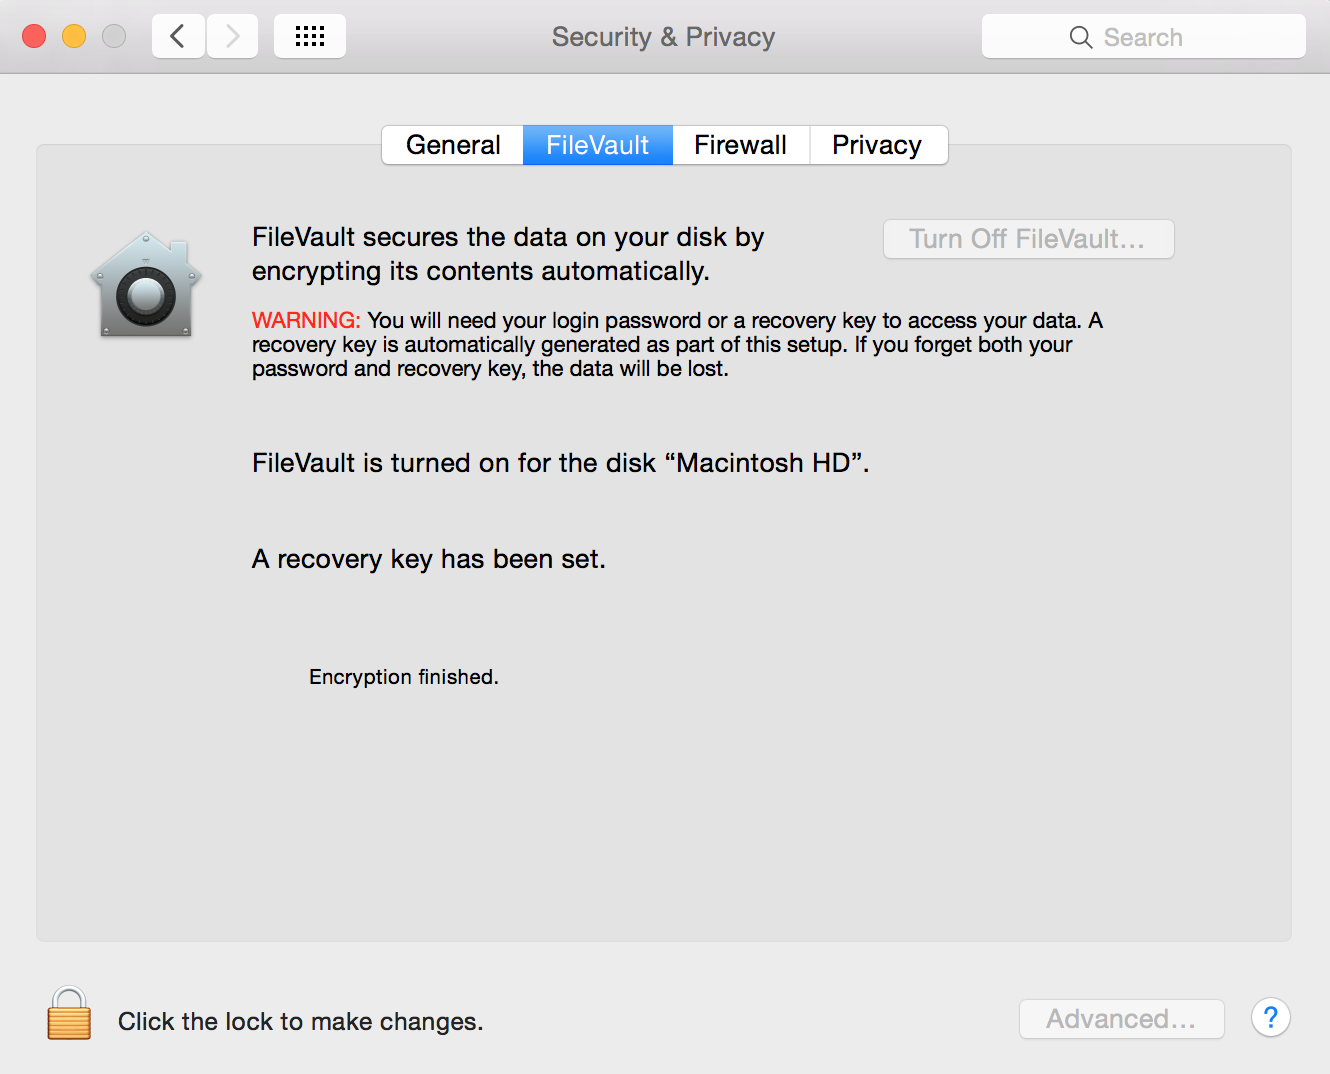Click the Security & Privacy window title
This screenshot has height=1074, width=1330.
click(x=663, y=37)
